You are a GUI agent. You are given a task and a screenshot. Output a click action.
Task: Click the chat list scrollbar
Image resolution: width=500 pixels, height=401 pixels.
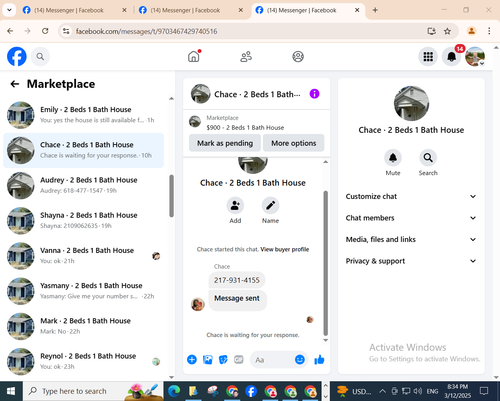(x=171, y=196)
